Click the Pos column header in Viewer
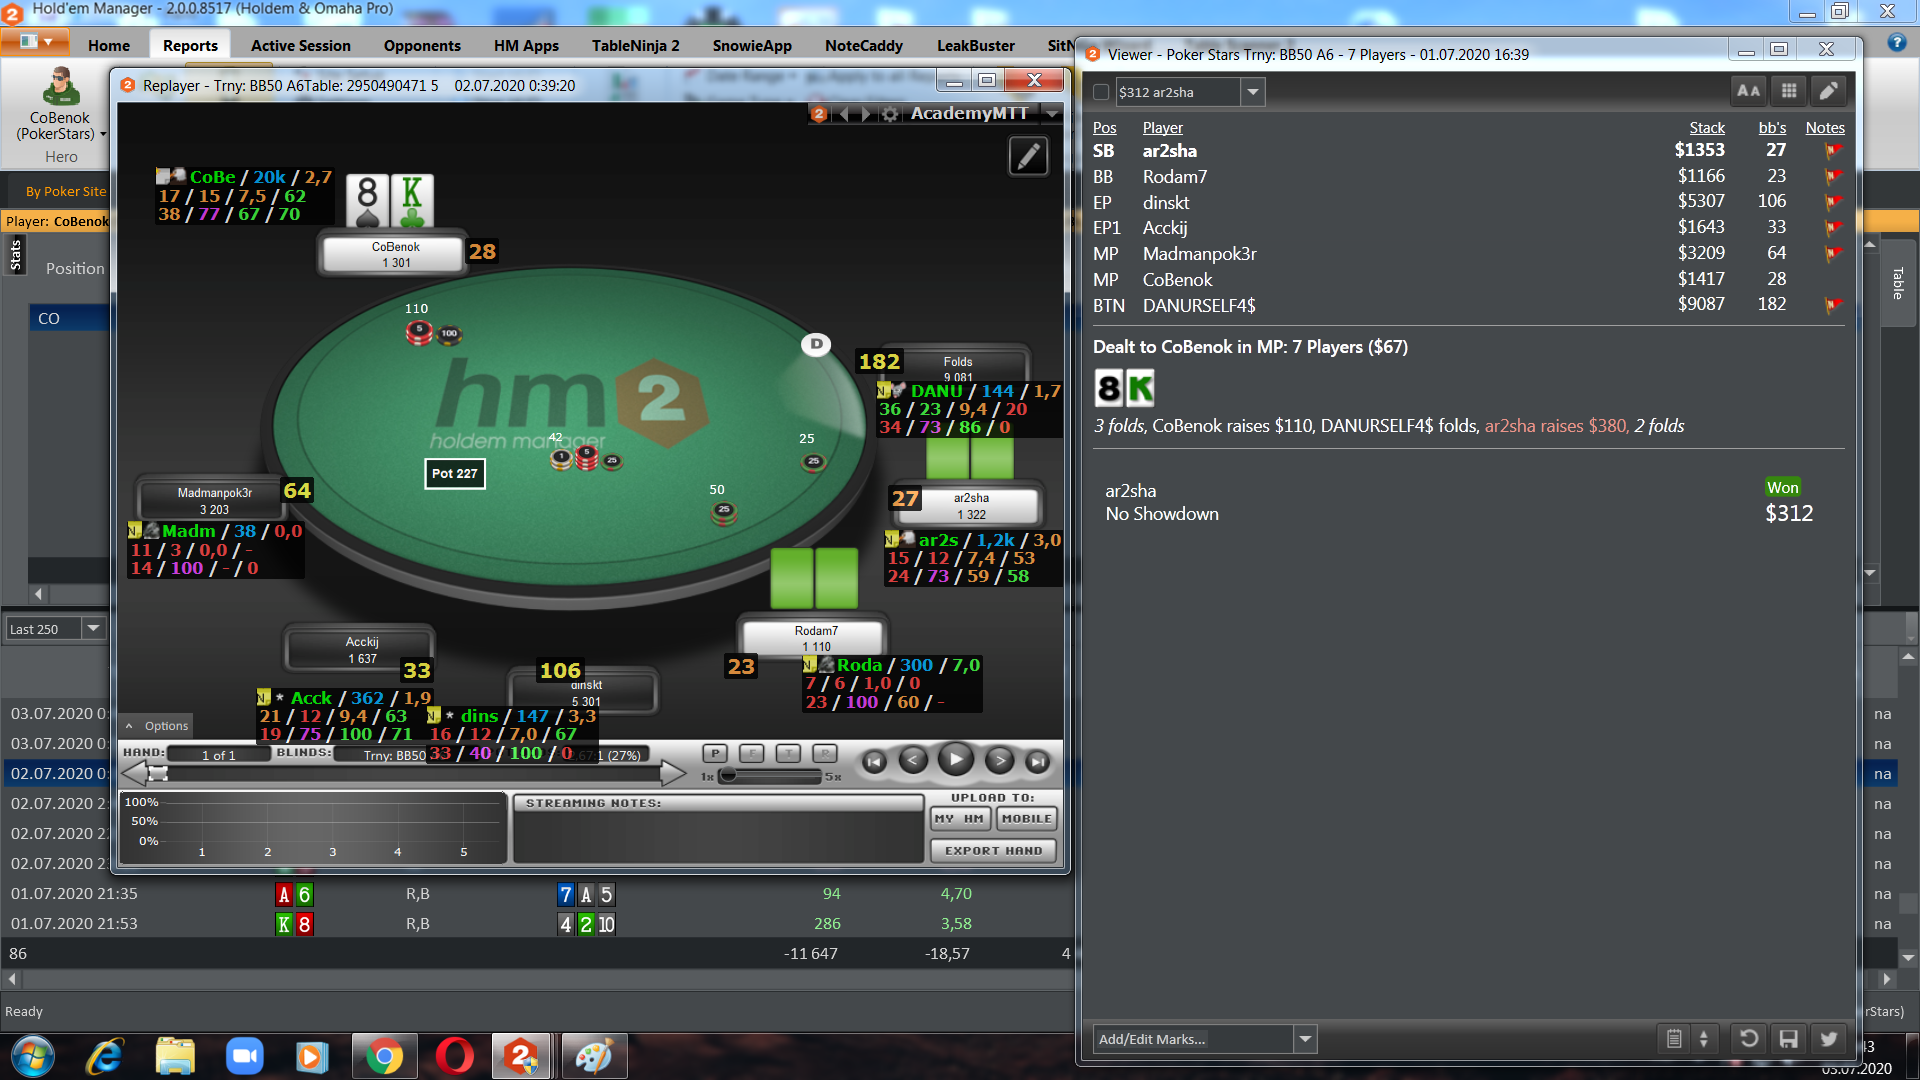Viewport: 1920px width, 1080px height. 1104,128
